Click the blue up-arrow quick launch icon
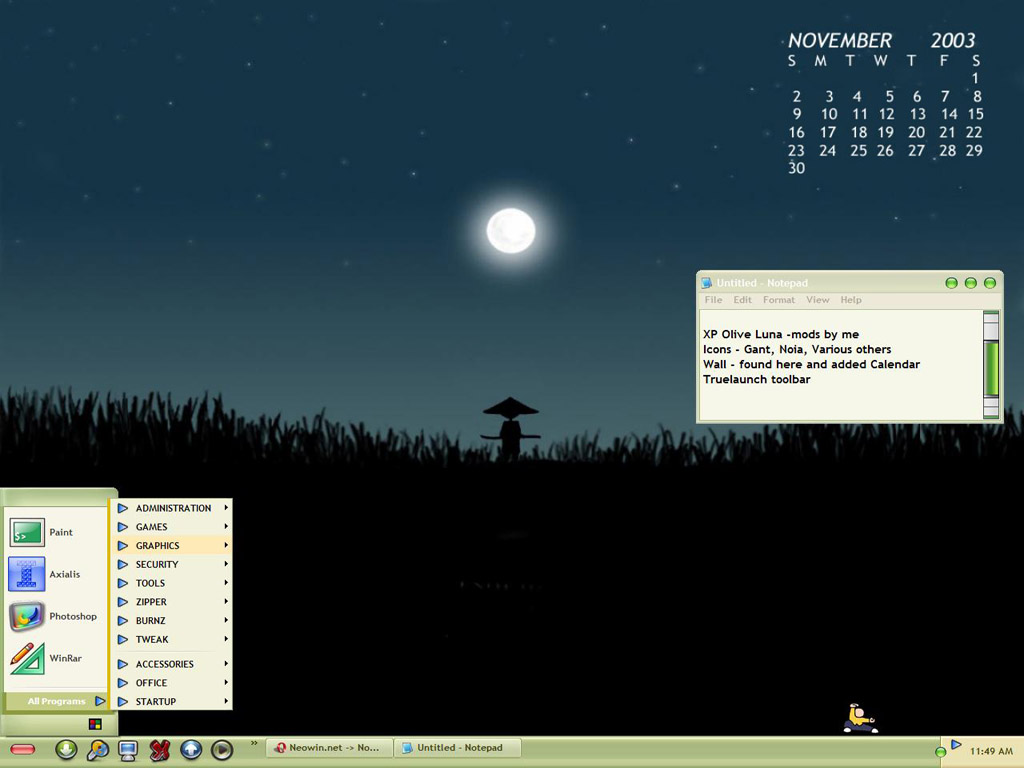Image resolution: width=1024 pixels, height=768 pixels. point(191,749)
